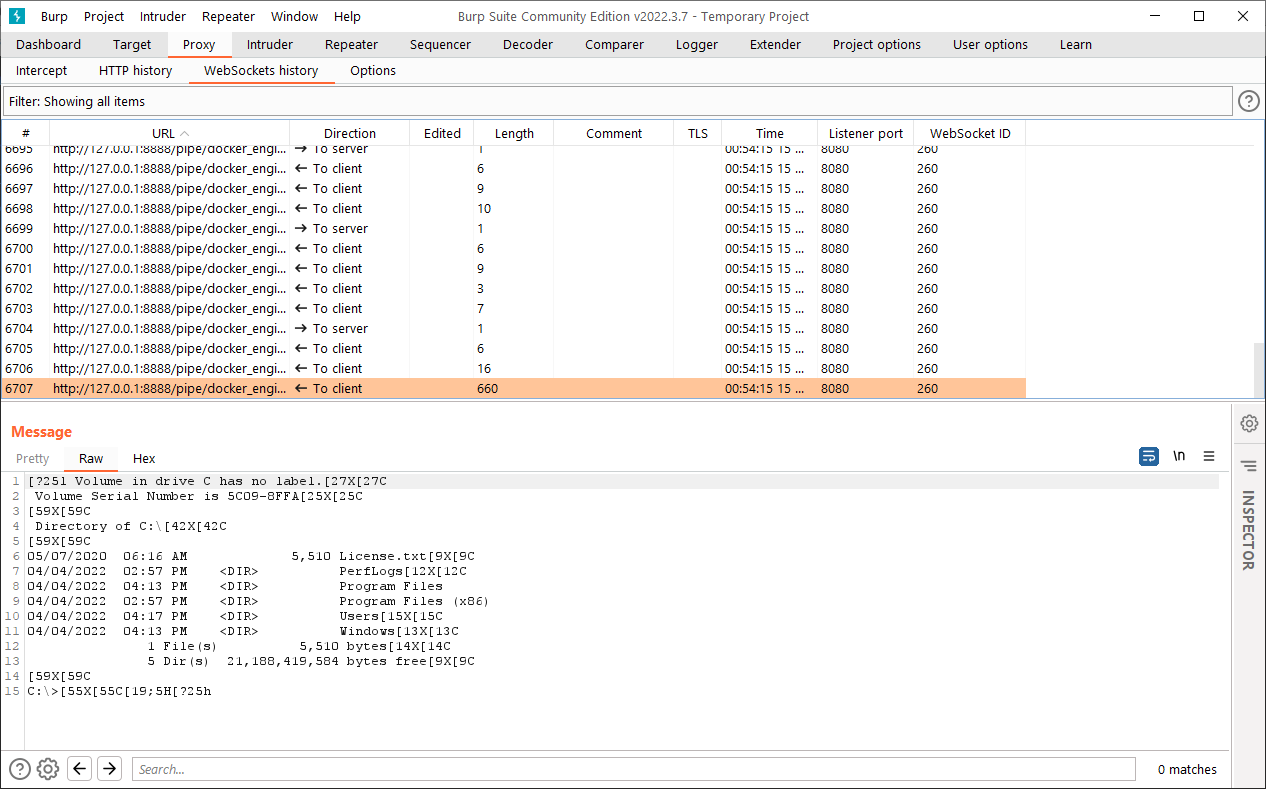
Task: Toggle word wrap icon in message editor
Action: pos(1149,456)
